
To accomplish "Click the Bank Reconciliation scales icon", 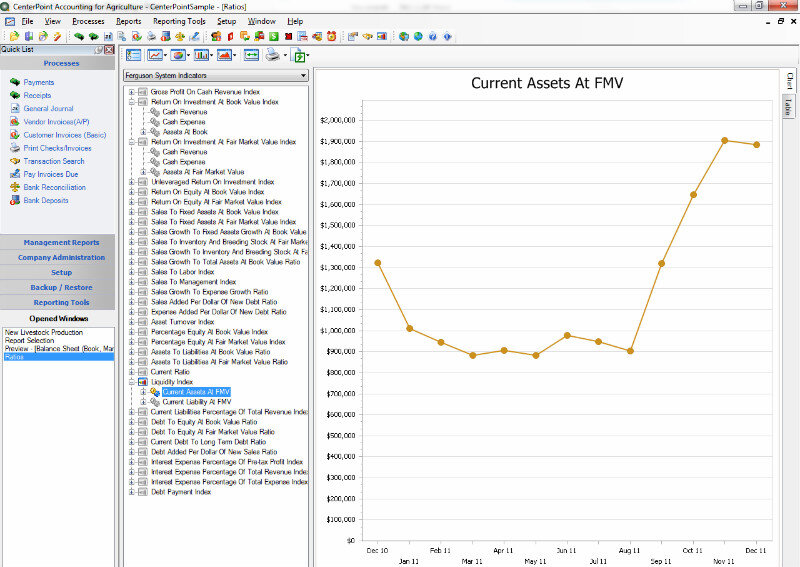I will 14,187.
